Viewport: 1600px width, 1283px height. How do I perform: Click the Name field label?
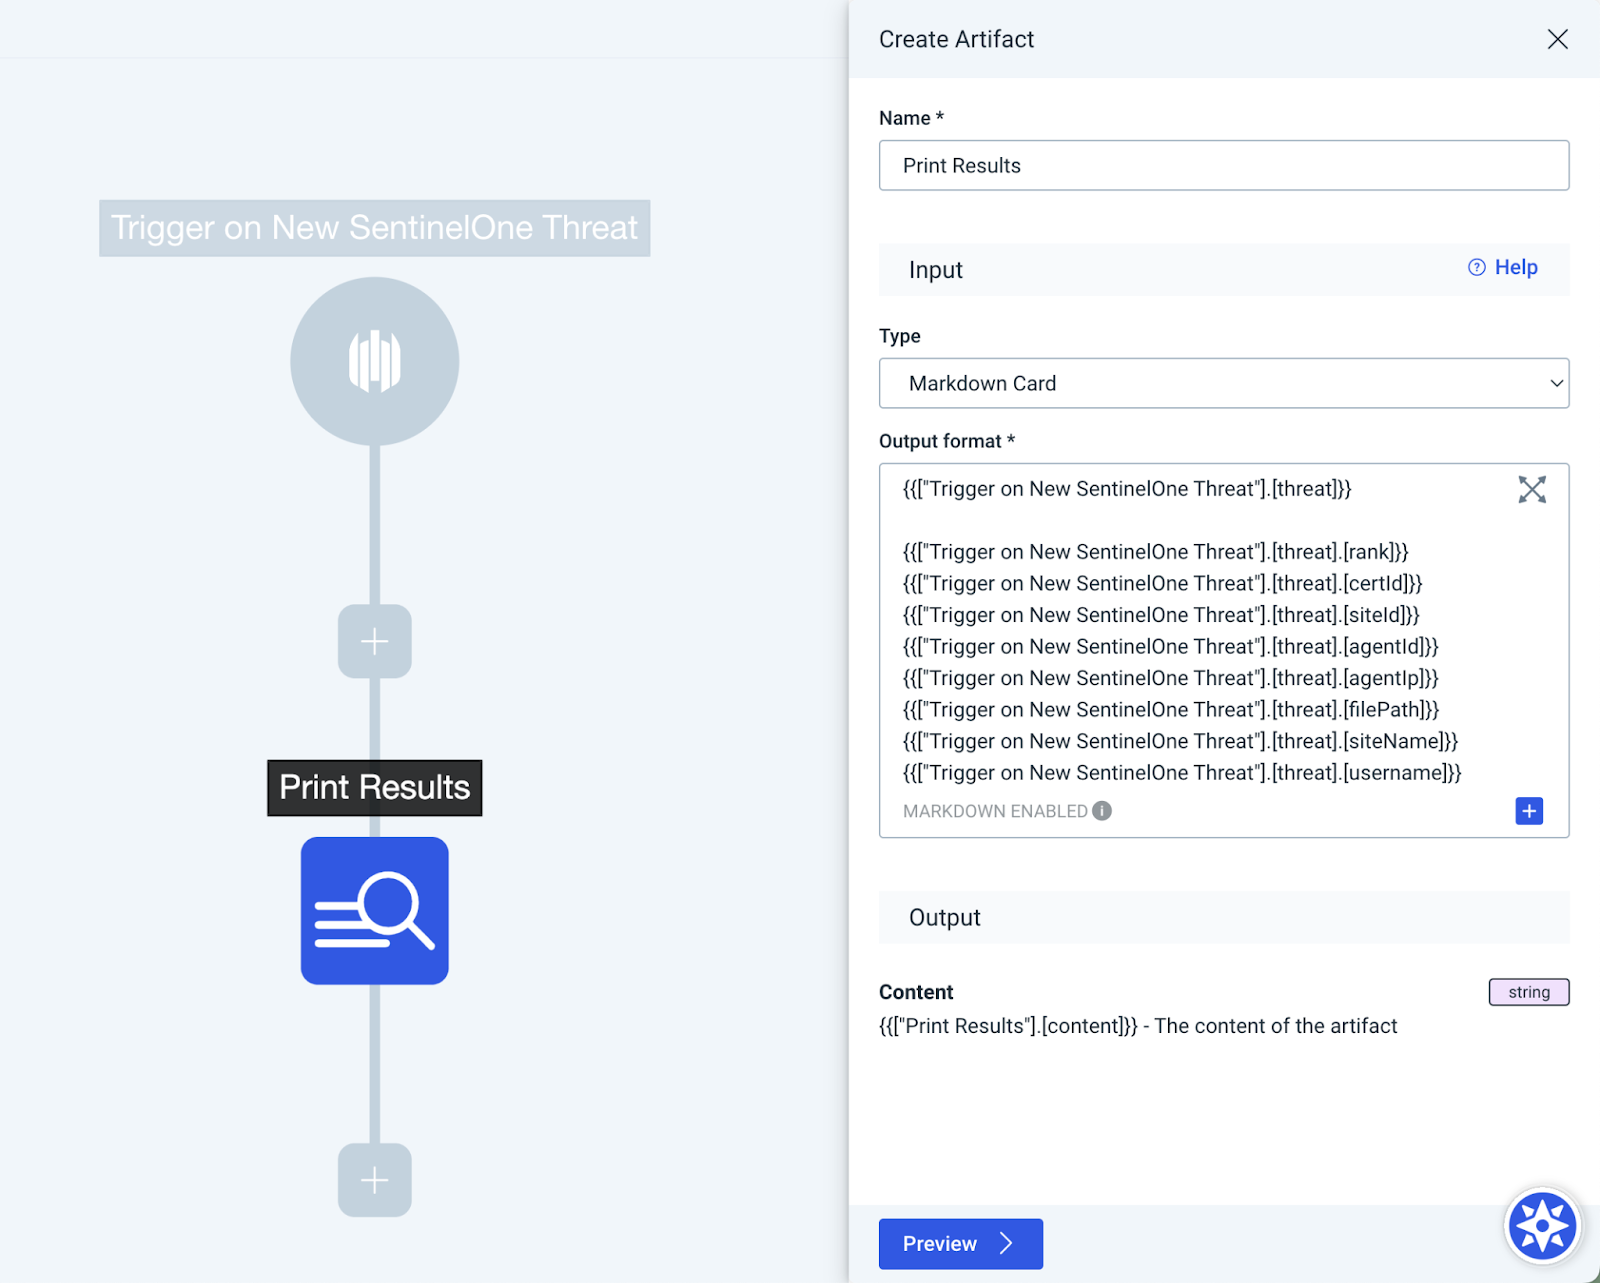click(x=911, y=118)
